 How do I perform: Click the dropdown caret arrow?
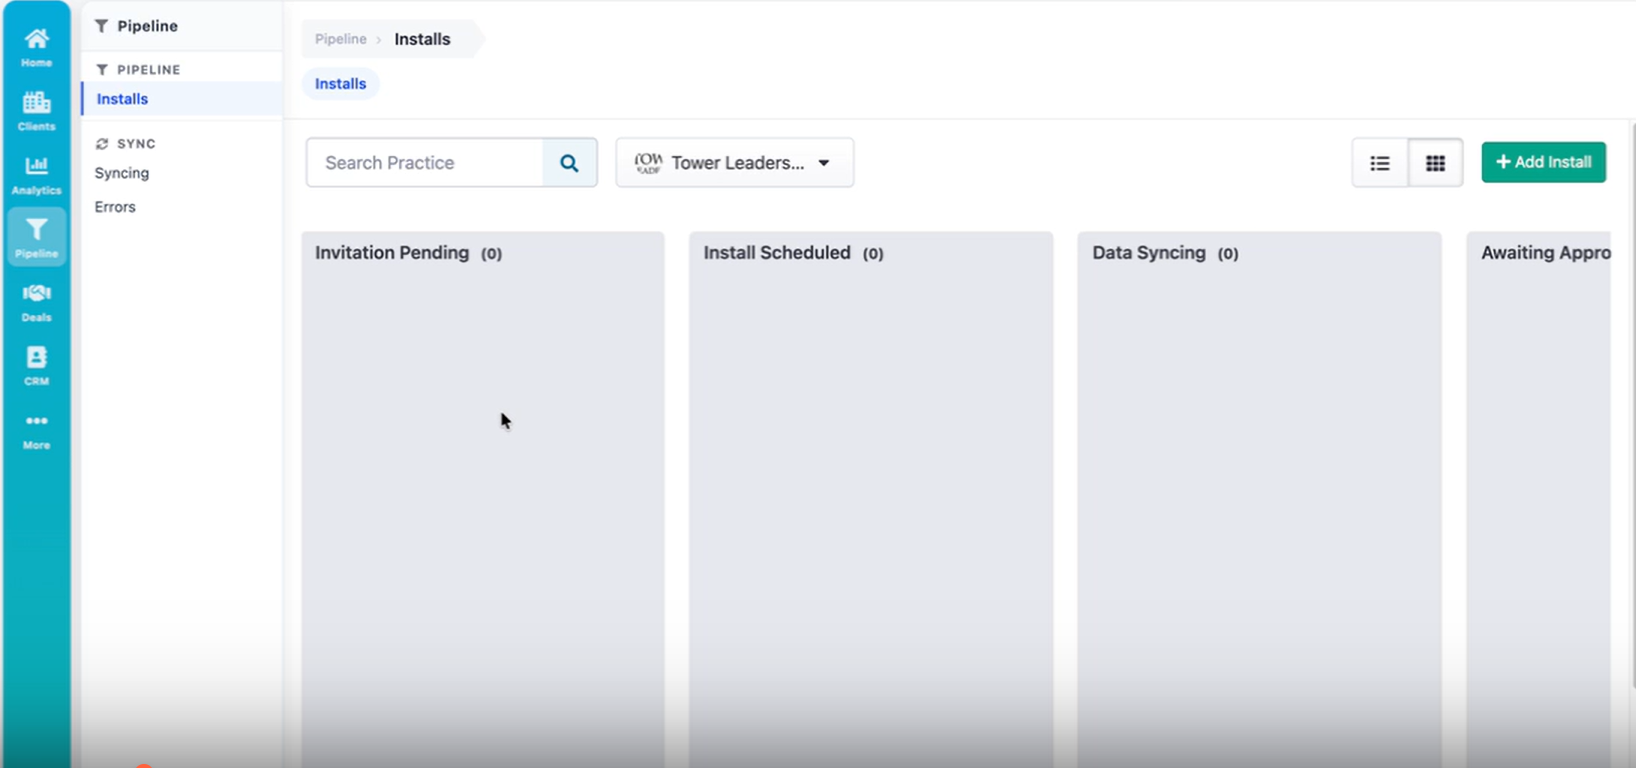(824, 163)
